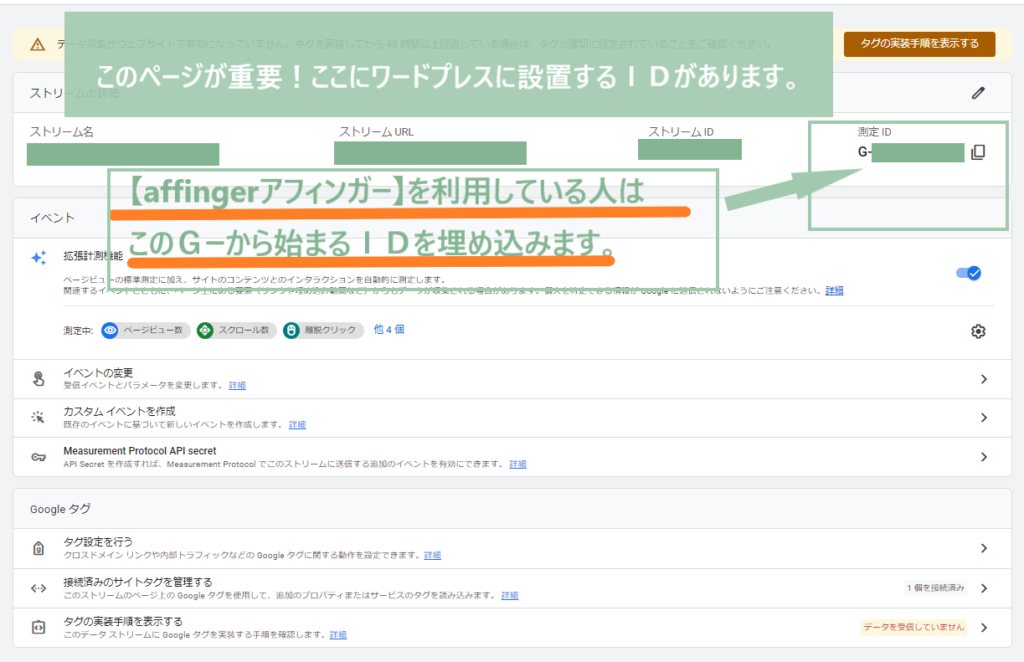The width and height of the screenshot is (1024, 662).
Task: Click the 測定 ID field label
Action: coord(874,132)
